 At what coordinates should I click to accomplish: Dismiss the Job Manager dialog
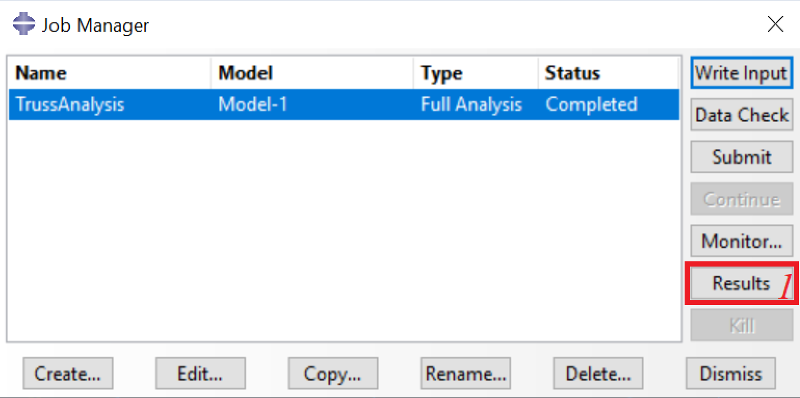(731, 374)
